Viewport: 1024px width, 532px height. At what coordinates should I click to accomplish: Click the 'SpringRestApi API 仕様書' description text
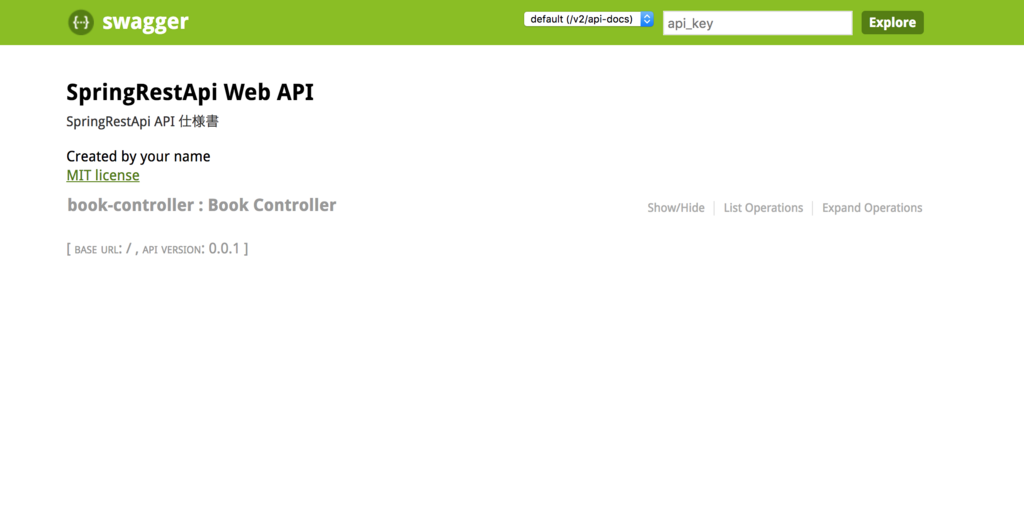tap(142, 121)
